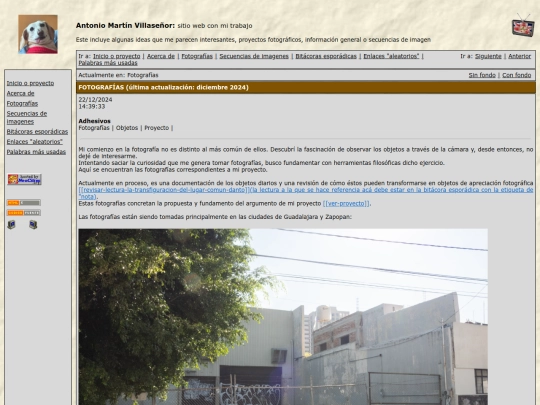
Task: Open 'Palabras más usadas' in left sidebar
Action: (x=36, y=152)
